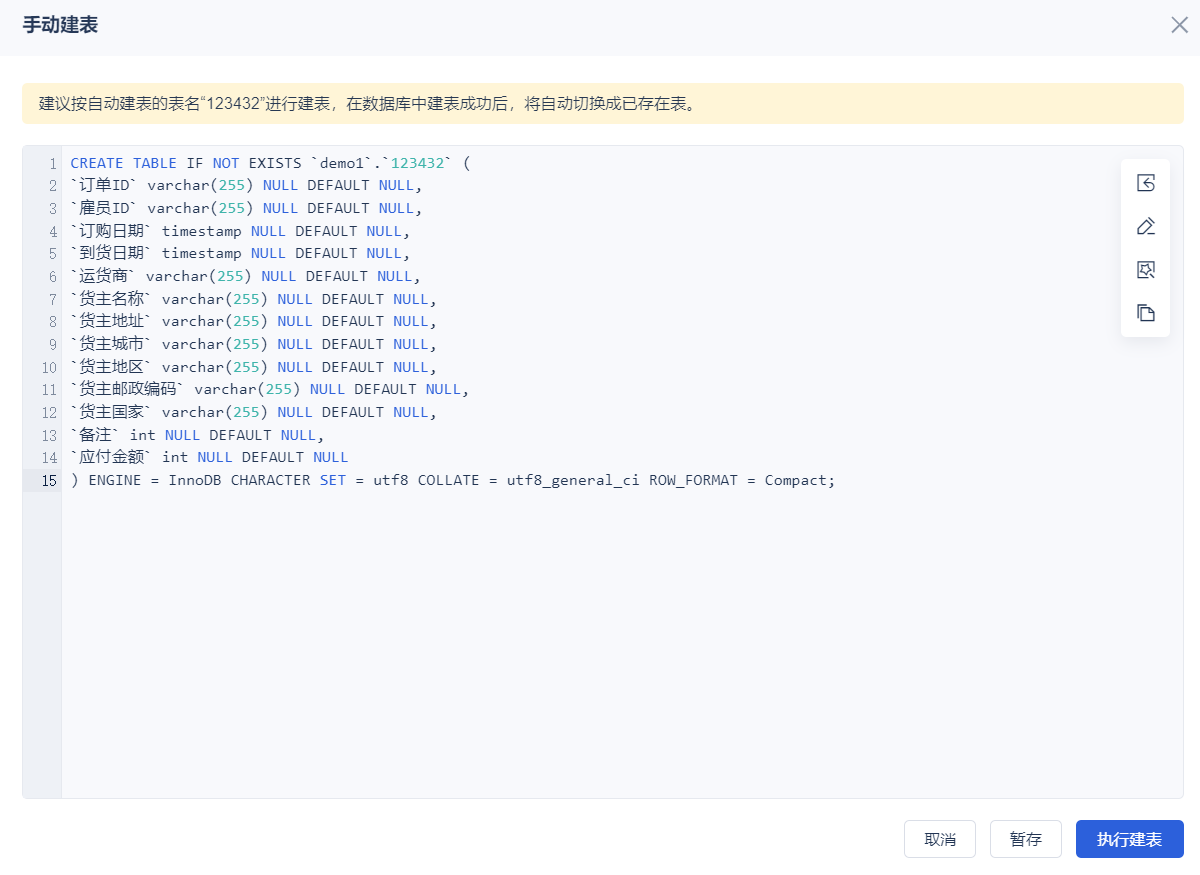Click the `应付金额` column name
The height and width of the screenshot is (875, 1200).
pyautogui.click(x=111, y=457)
